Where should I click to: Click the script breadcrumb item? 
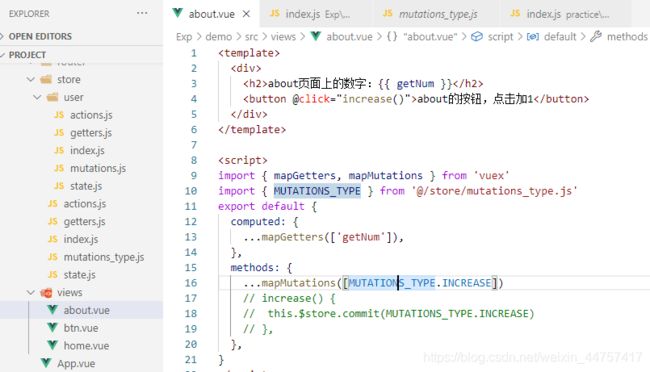click(x=500, y=37)
